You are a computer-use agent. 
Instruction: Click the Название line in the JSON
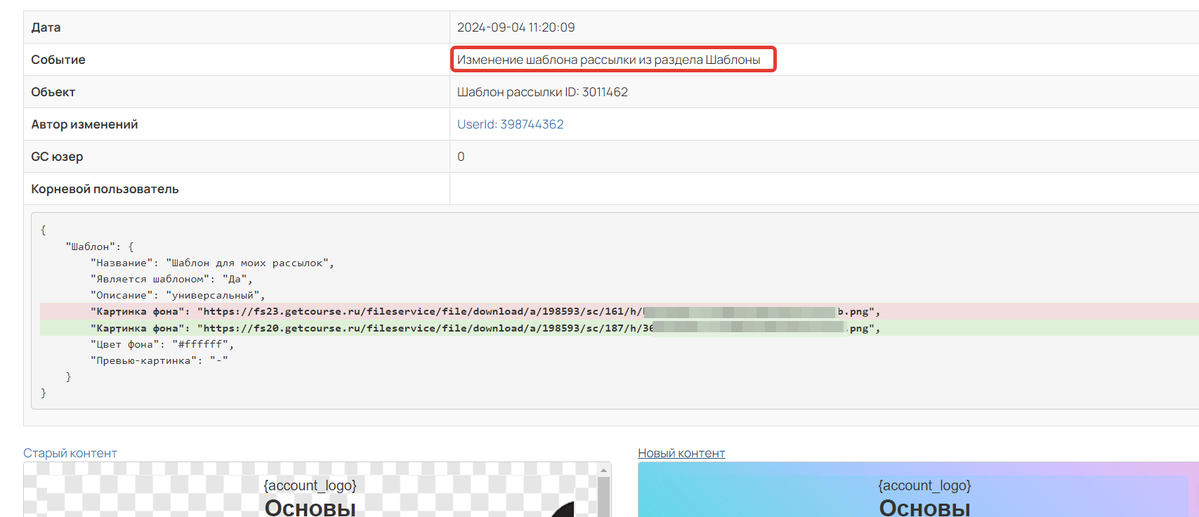coord(213,263)
